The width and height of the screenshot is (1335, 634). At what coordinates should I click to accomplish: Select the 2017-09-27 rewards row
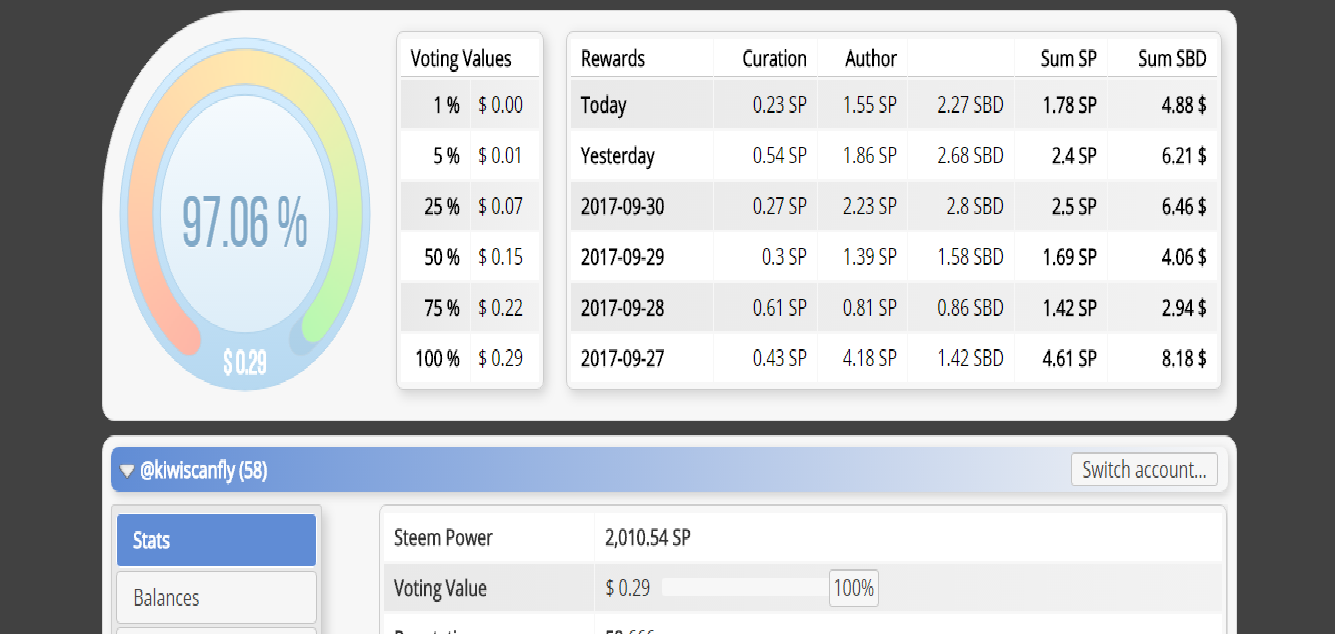point(894,358)
